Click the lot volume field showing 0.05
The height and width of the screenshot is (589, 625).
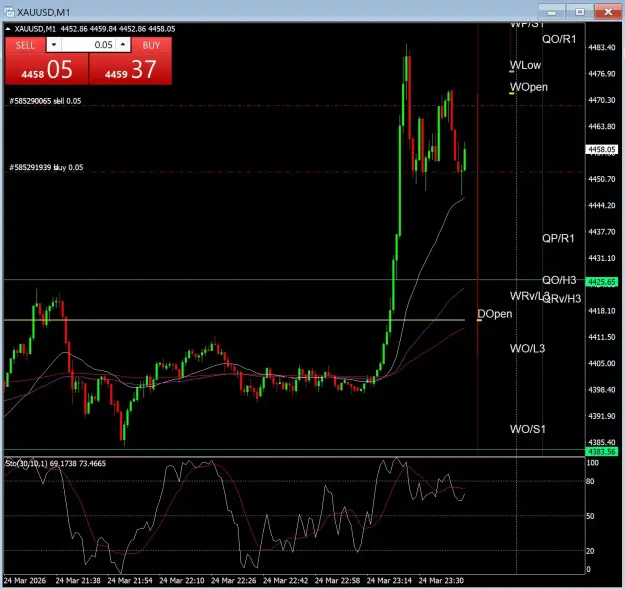click(x=88, y=45)
